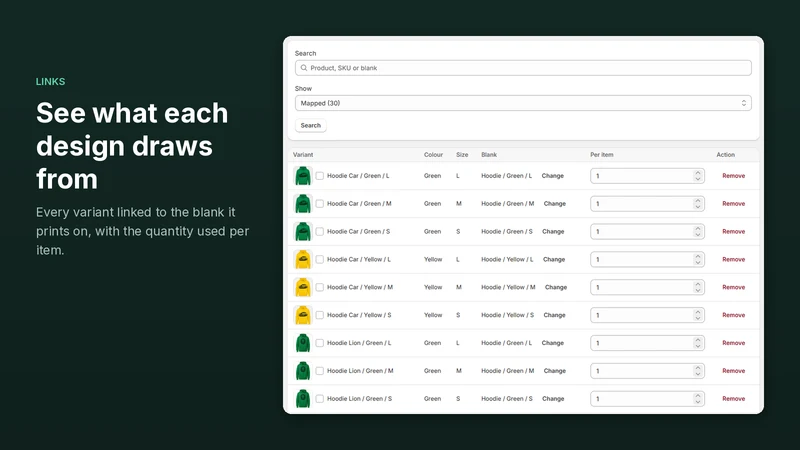Viewport: 800px width, 450px height.
Task: Open the Hoodie Lion / Green / M thumbnail
Action: tap(303, 371)
